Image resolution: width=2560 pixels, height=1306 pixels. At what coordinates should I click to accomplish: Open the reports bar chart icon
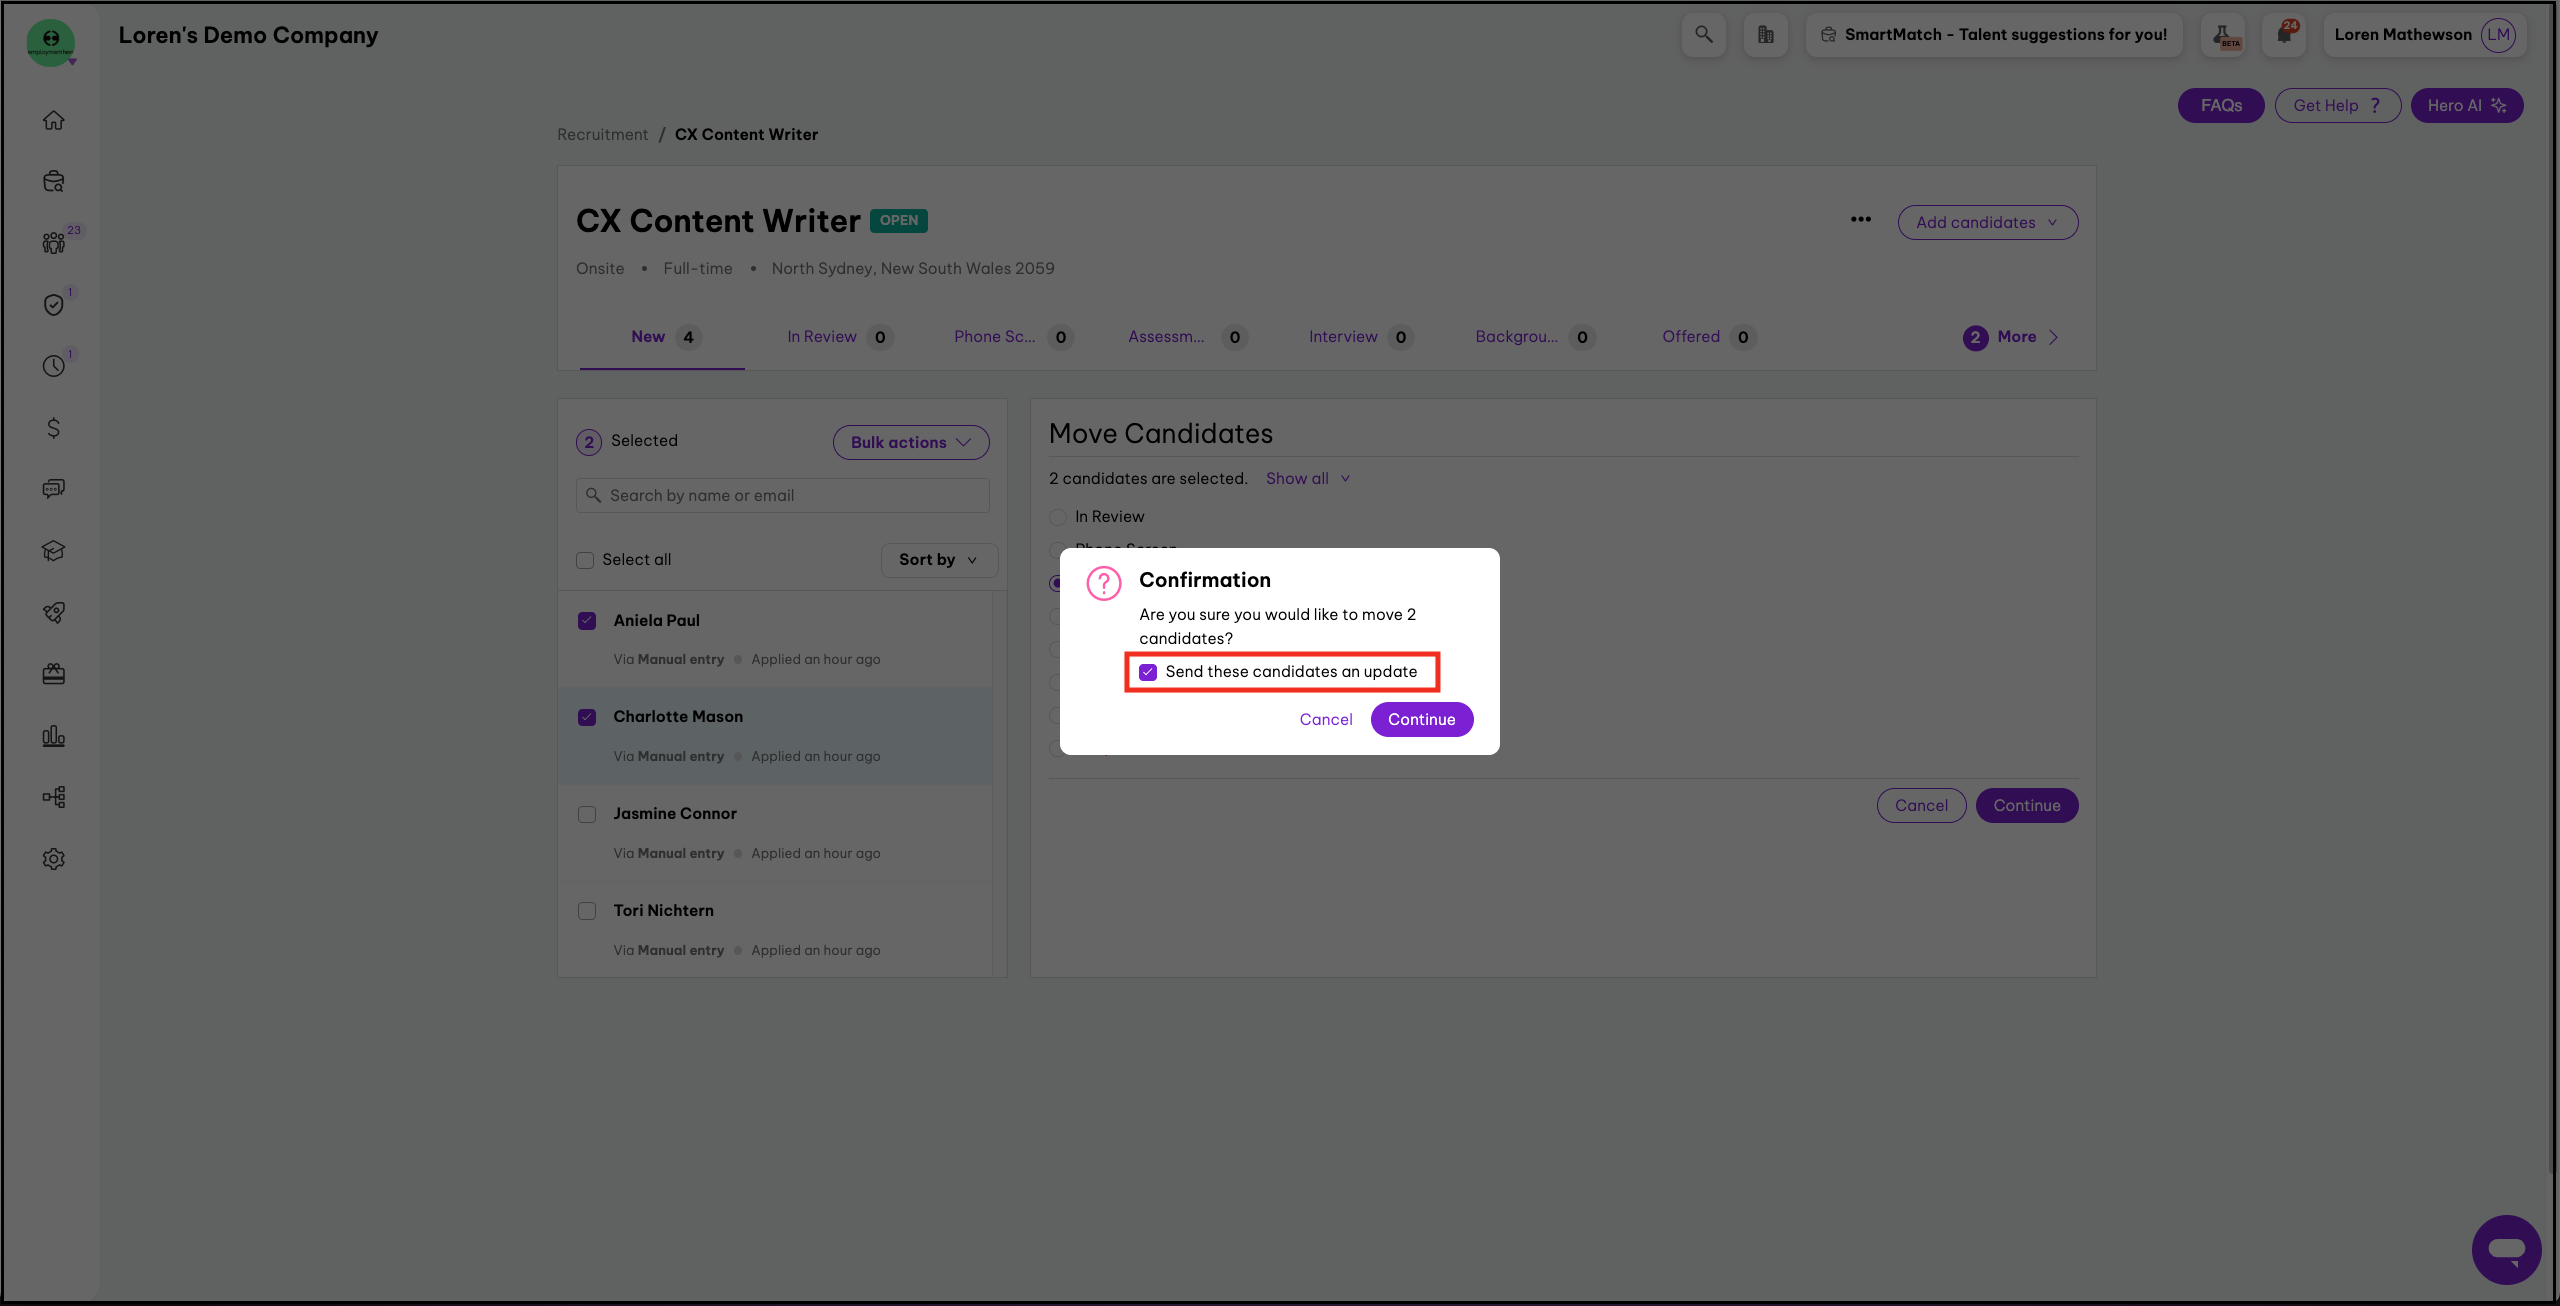tap(54, 736)
